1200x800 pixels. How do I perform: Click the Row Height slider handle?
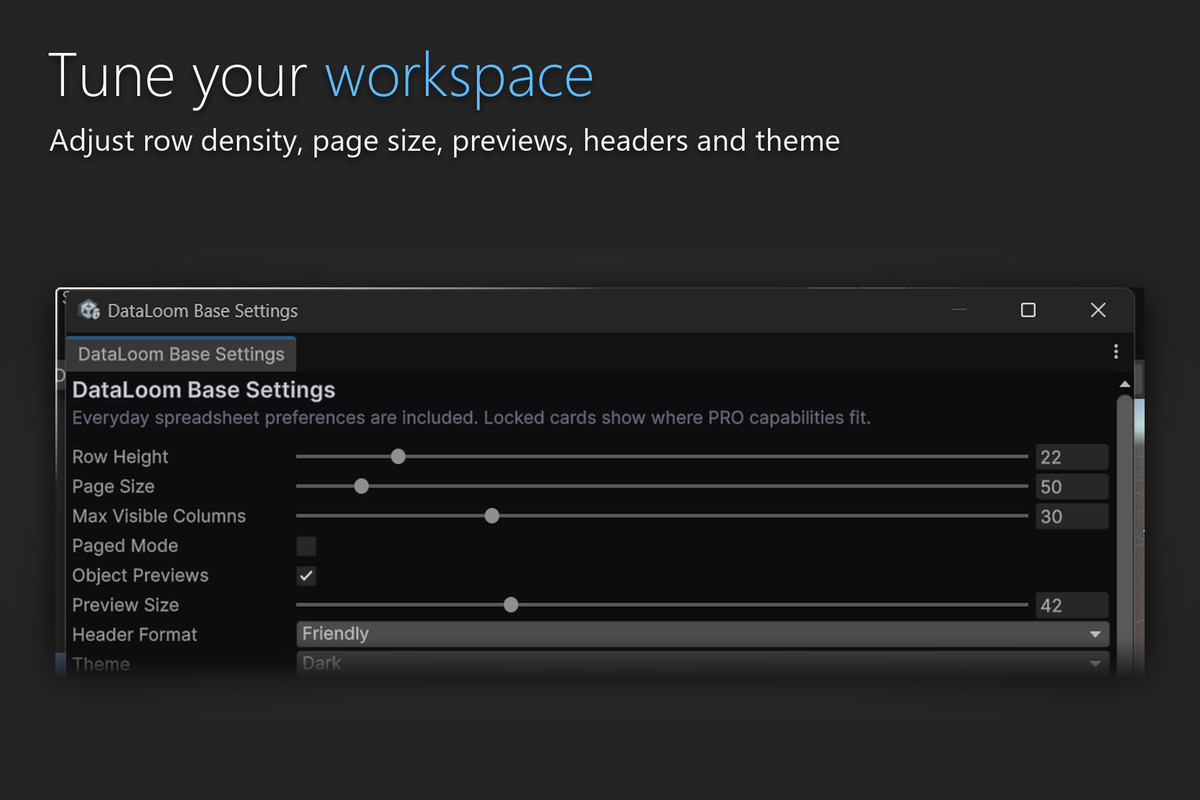click(398, 457)
